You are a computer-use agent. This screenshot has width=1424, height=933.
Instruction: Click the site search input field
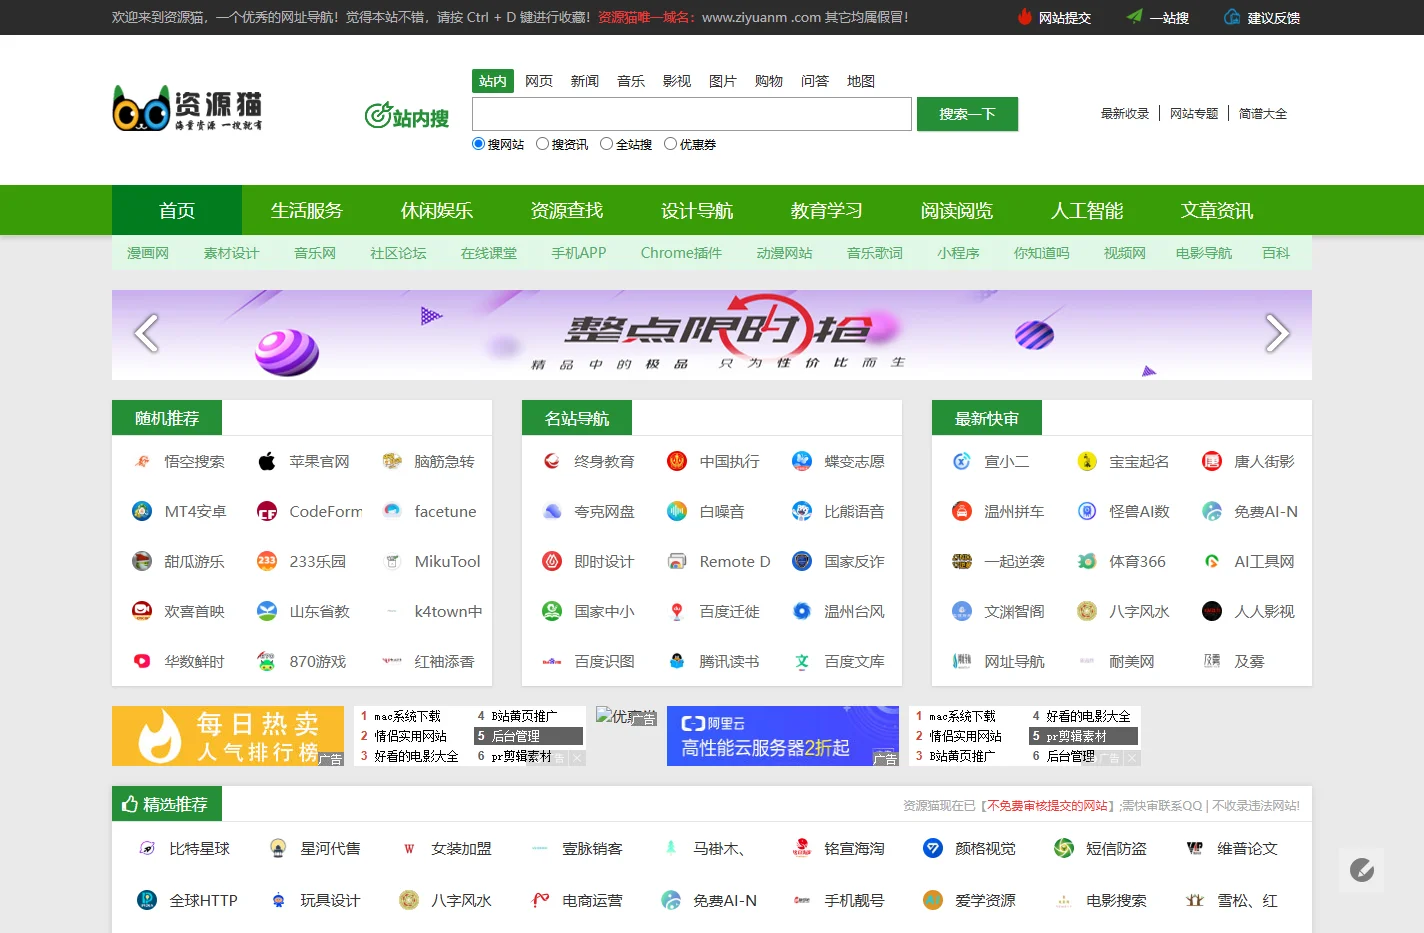tap(692, 114)
